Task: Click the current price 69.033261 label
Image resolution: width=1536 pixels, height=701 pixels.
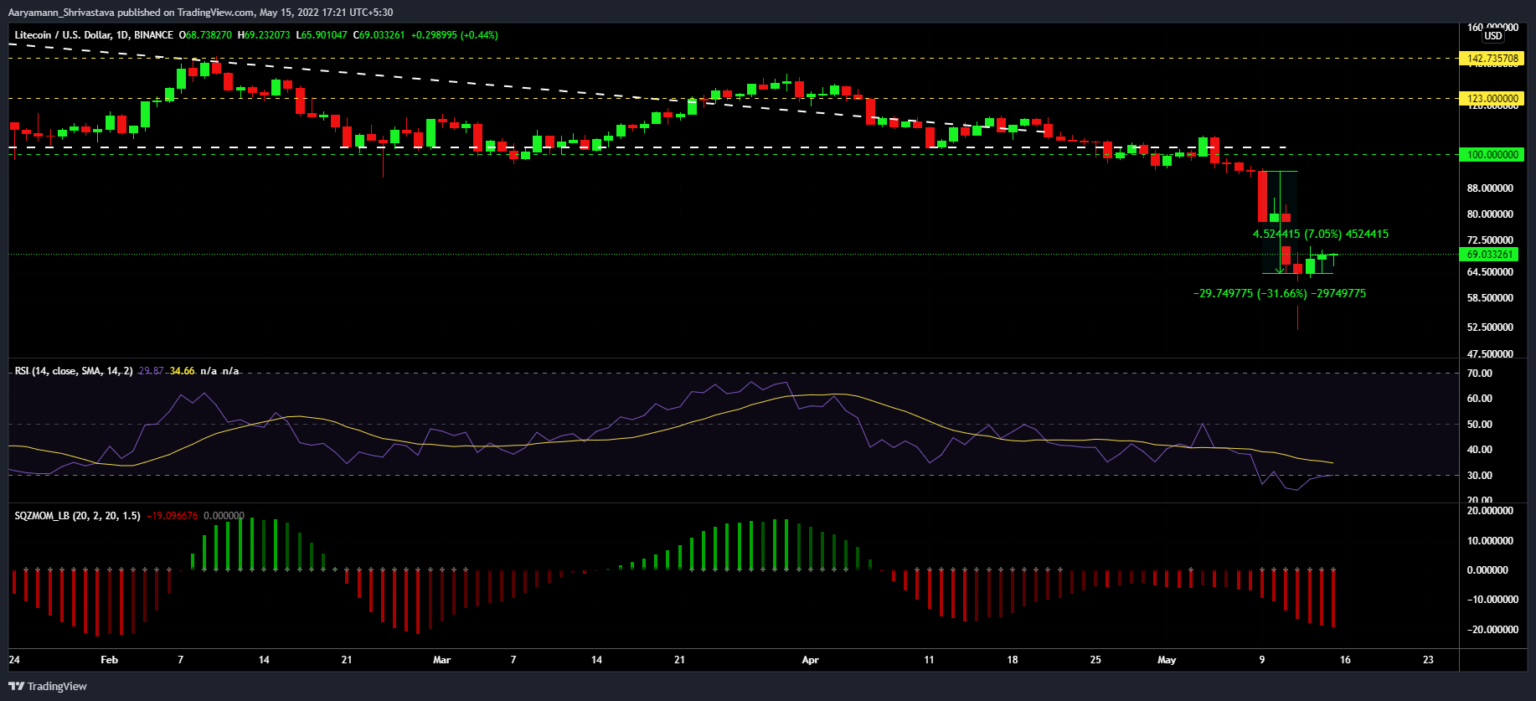Action: (1489, 254)
